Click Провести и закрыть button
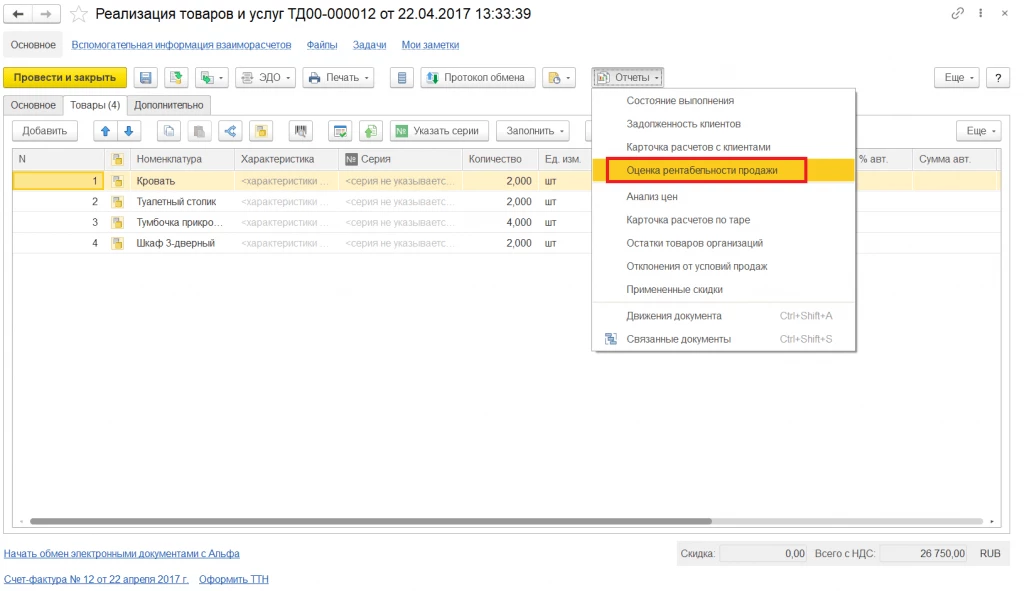Screen dimensions: 1024x591 65,78
